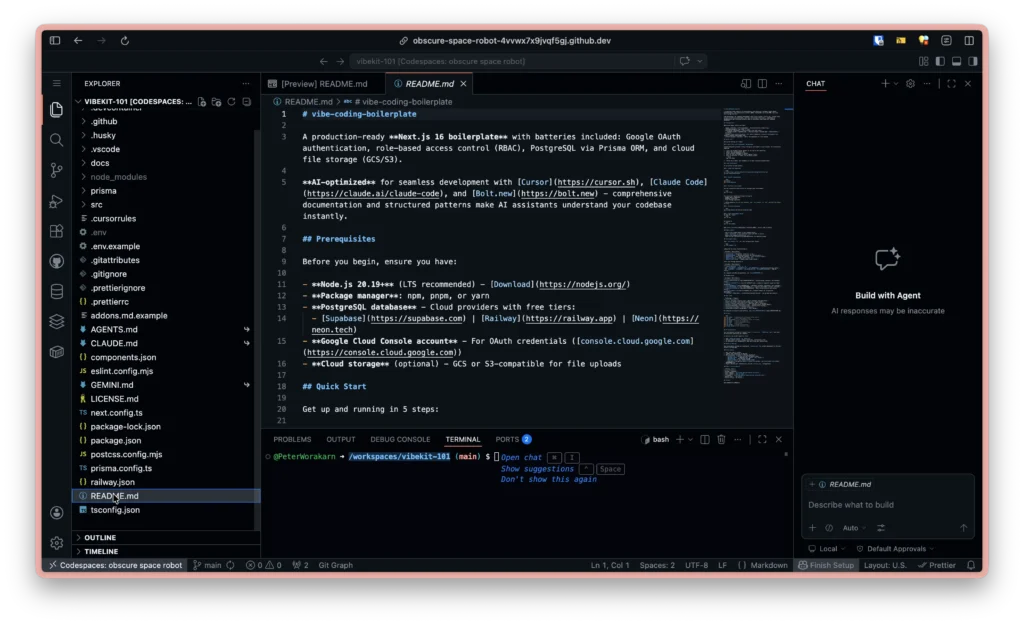Screen dimensions: 1024x625
Task: Open the Auto model picker dropdown
Action: 854,528
